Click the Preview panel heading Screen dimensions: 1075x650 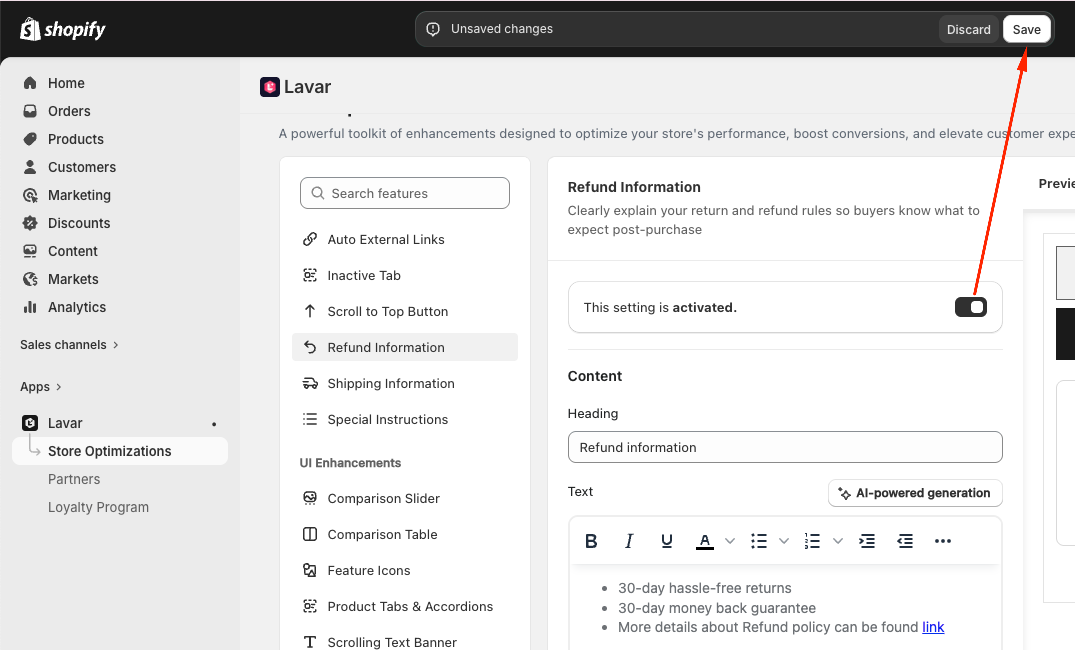[x=1056, y=183]
